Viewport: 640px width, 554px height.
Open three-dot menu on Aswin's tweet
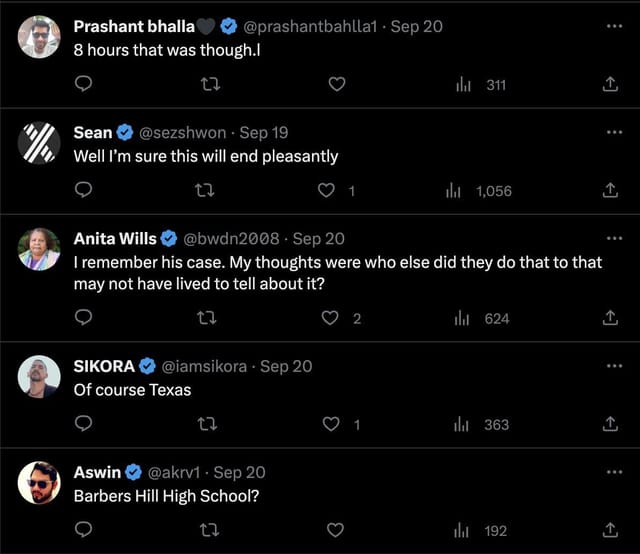[614, 472]
